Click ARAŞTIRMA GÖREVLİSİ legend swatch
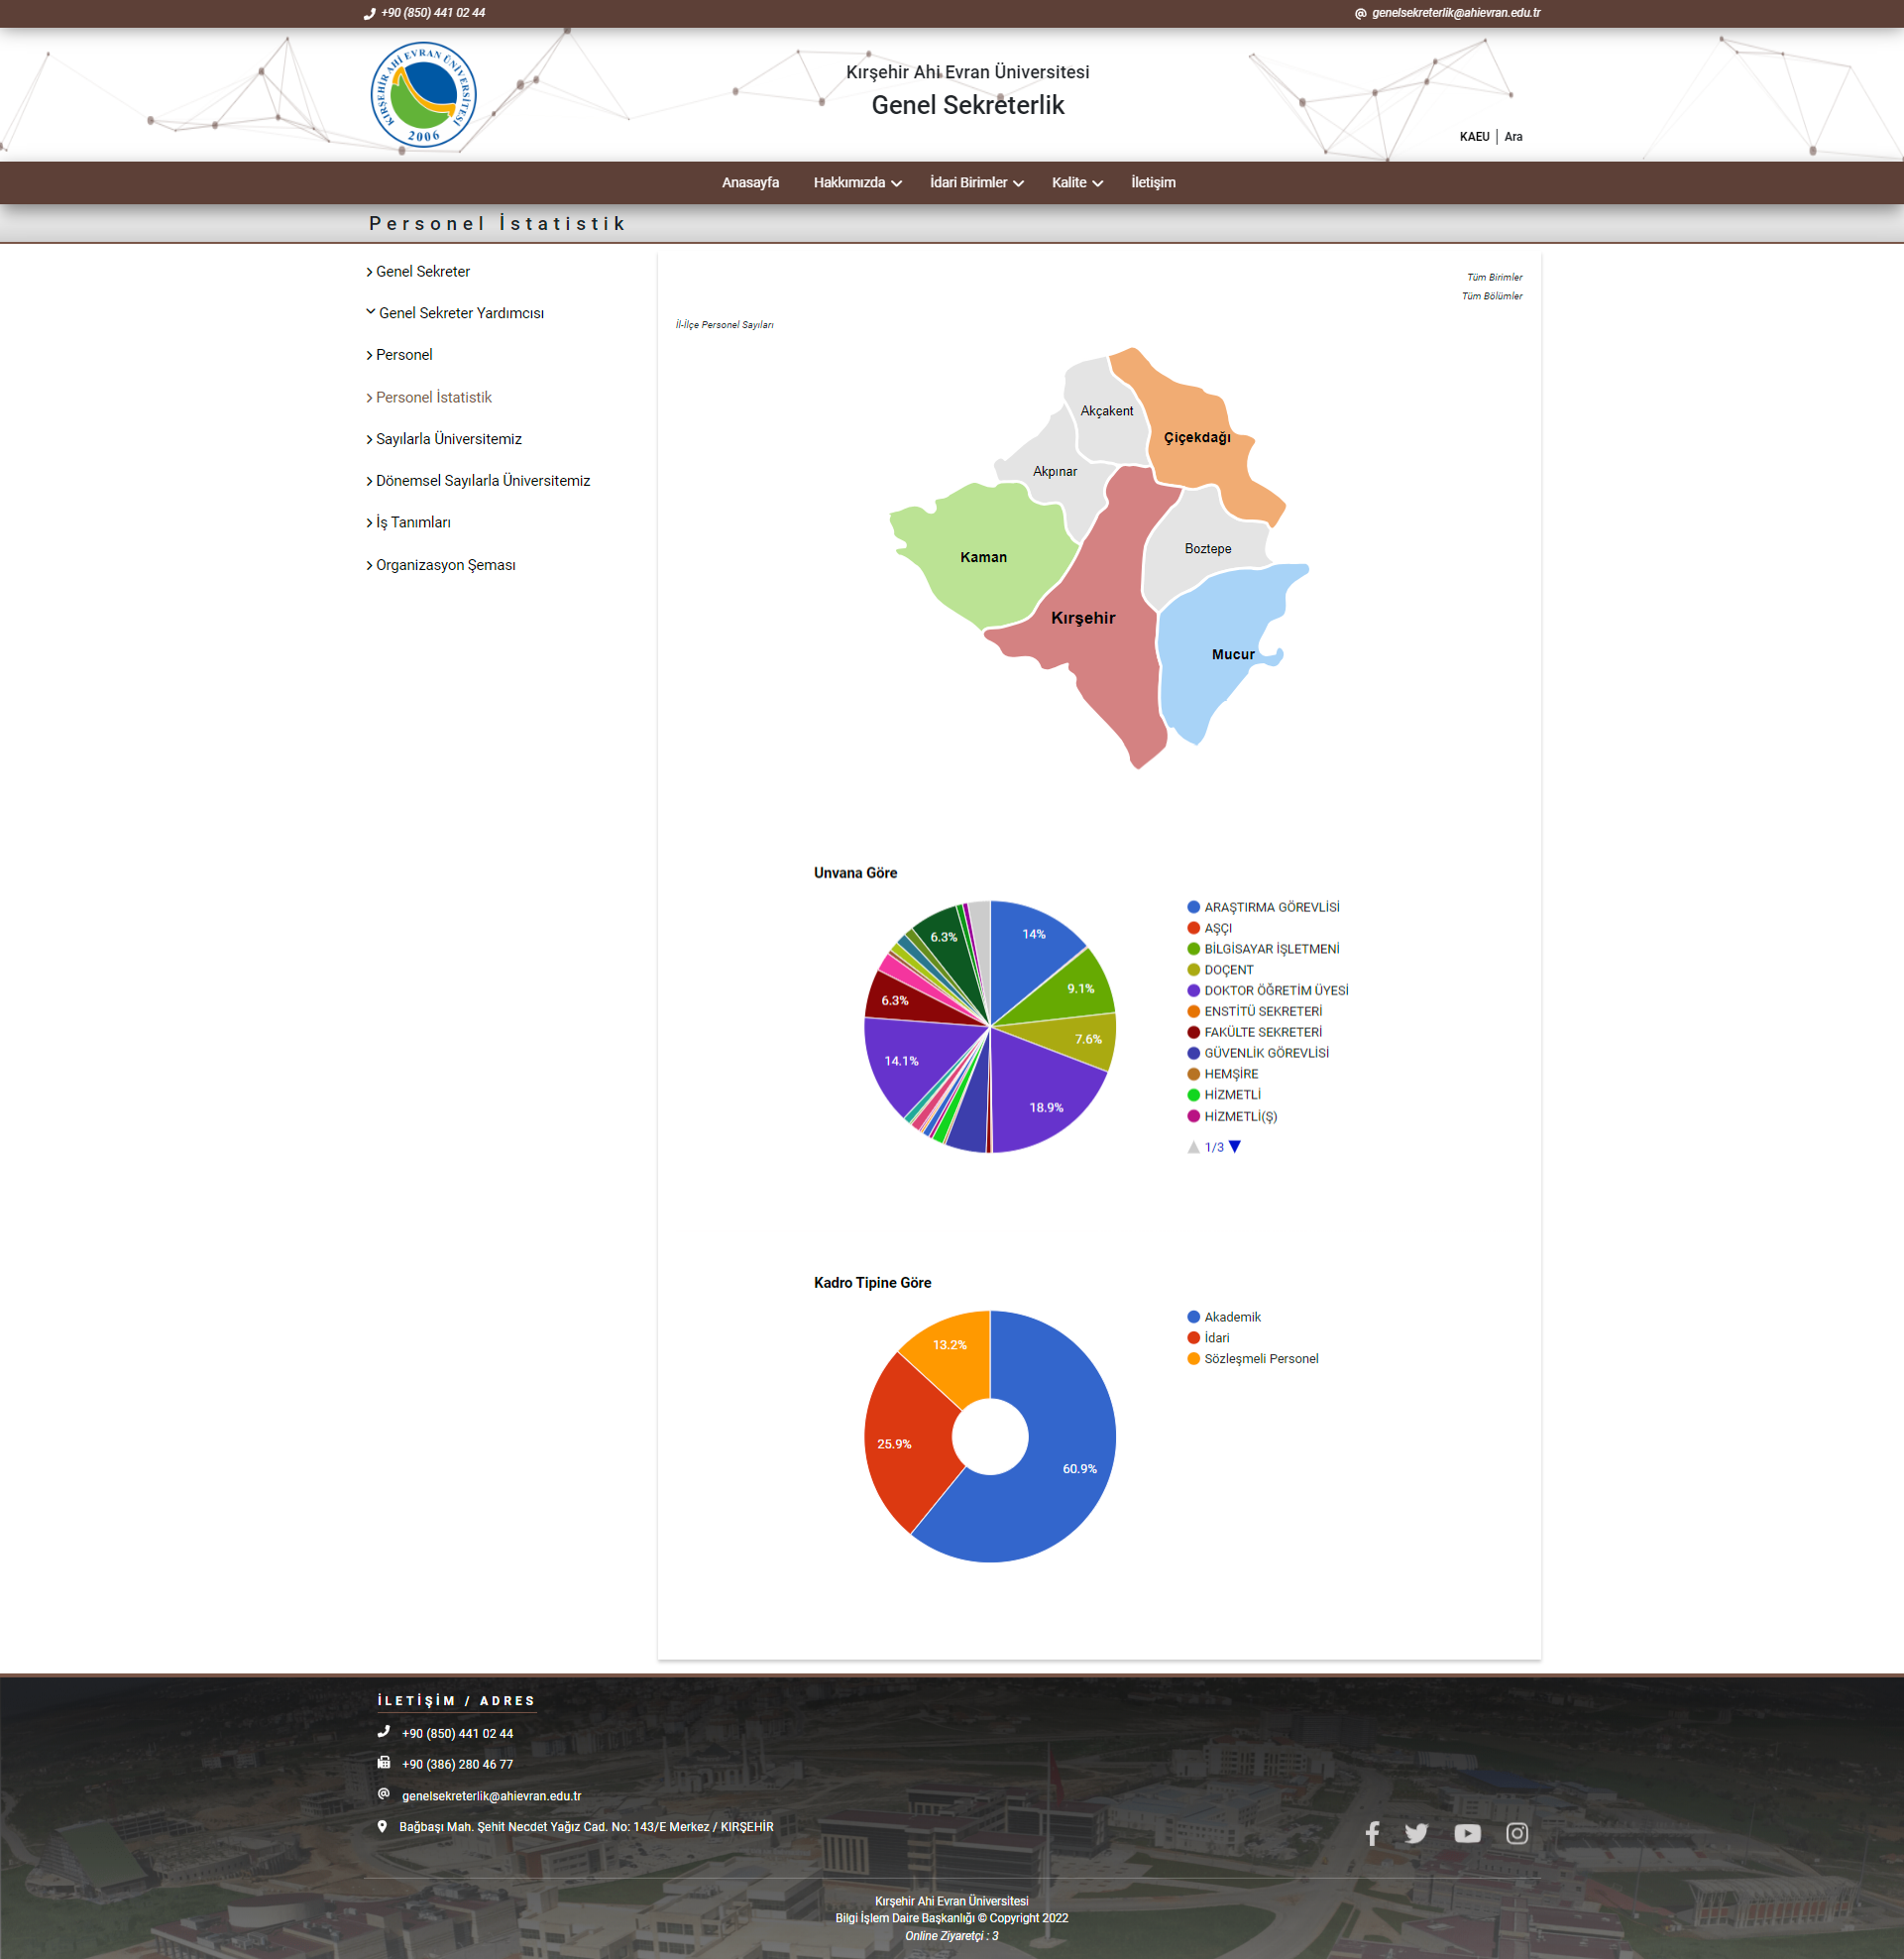The width and height of the screenshot is (1904, 1959). tap(1193, 907)
